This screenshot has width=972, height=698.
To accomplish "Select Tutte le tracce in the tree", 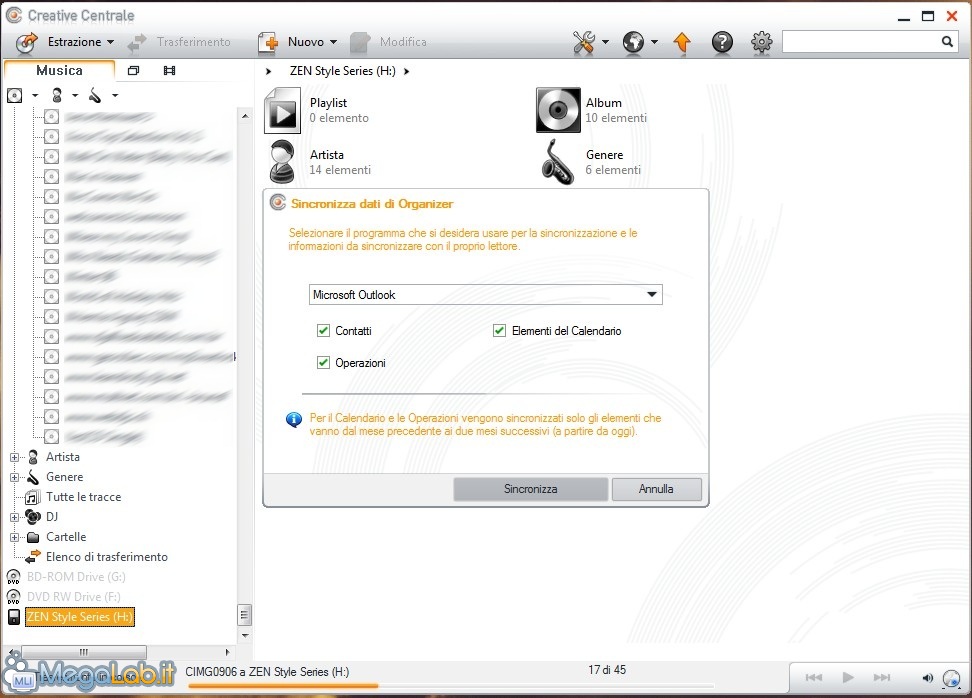I will pyautogui.click(x=84, y=497).
